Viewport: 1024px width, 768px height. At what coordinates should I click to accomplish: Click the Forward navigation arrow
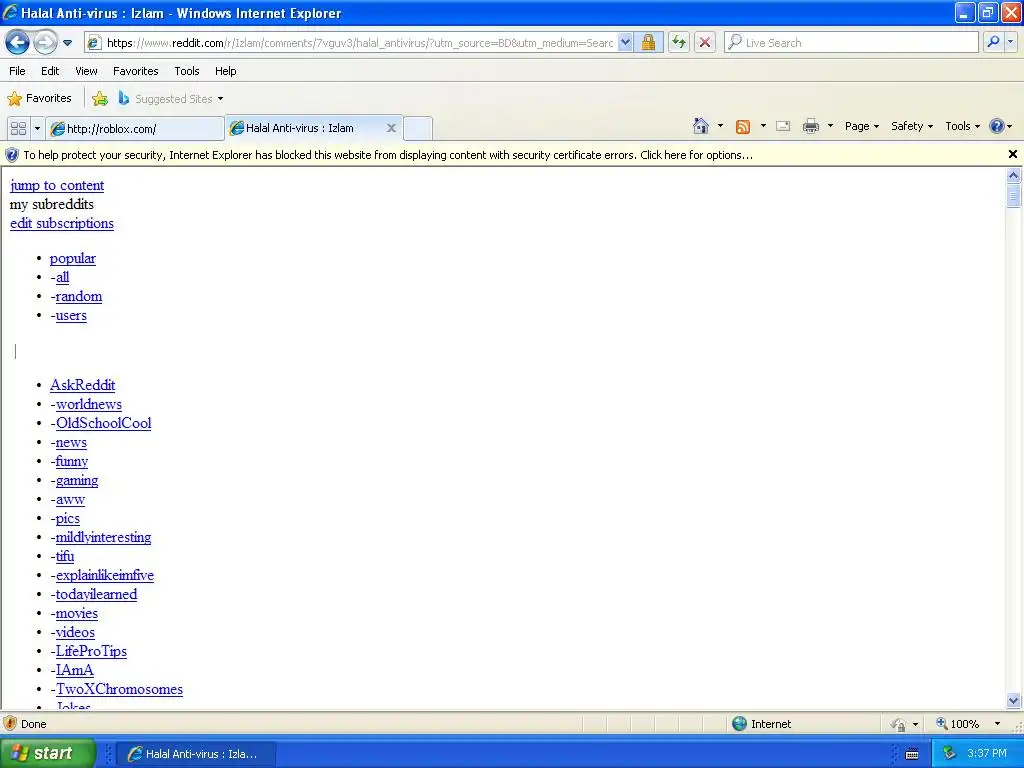(x=45, y=43)
